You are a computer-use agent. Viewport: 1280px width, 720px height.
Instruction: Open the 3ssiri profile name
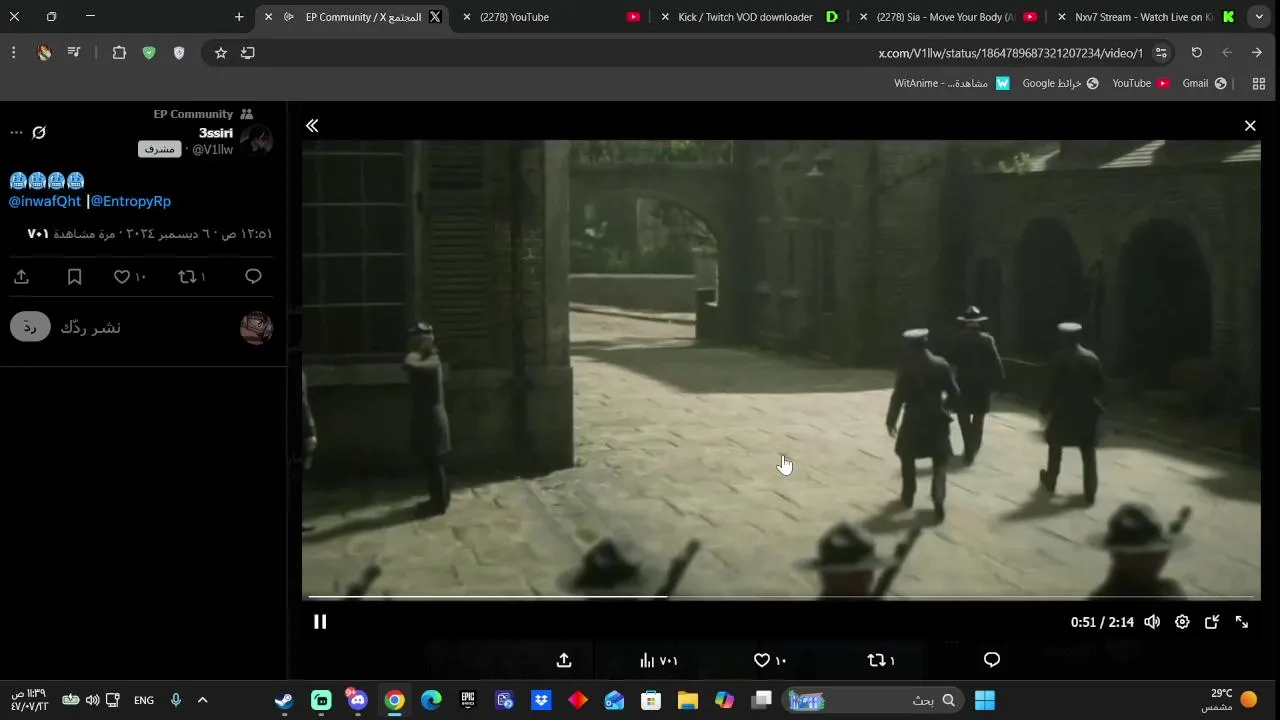[216, 133]
